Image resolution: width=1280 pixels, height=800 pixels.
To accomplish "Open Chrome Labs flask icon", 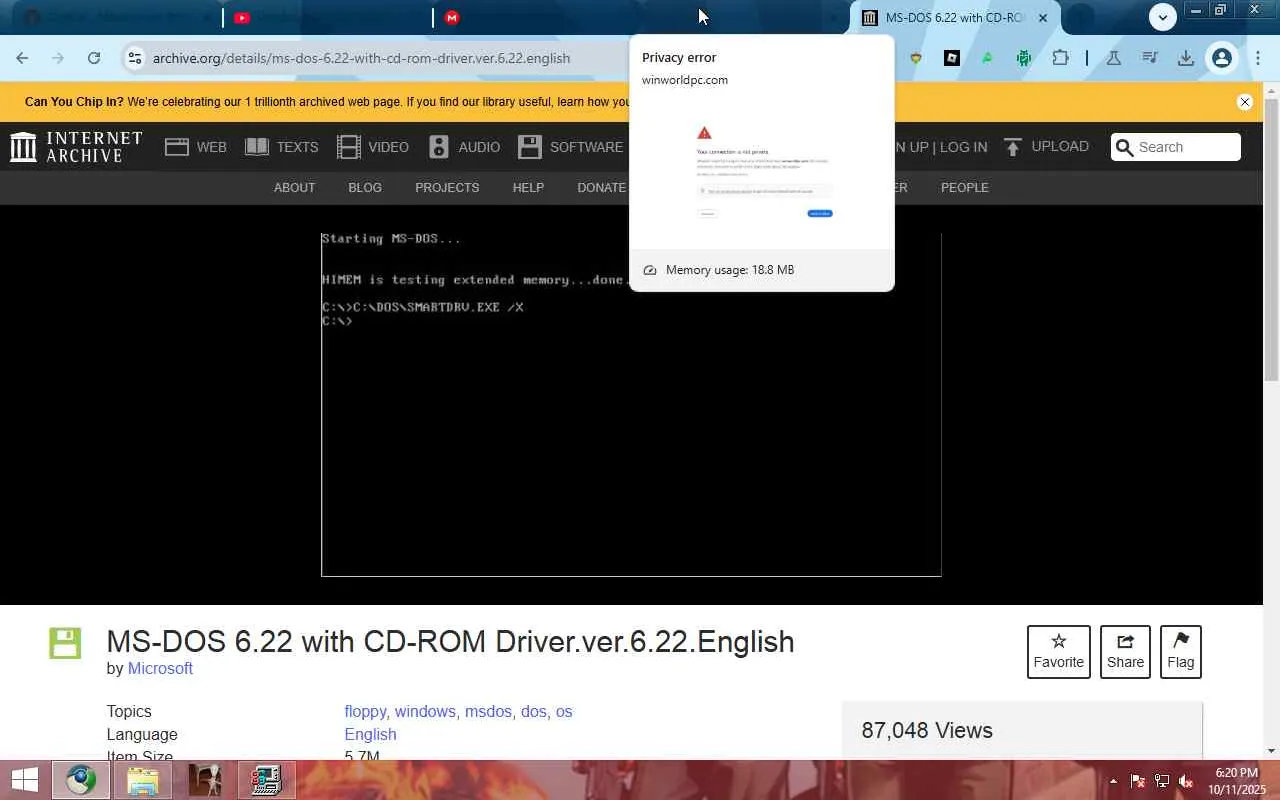I will 1113,58.
